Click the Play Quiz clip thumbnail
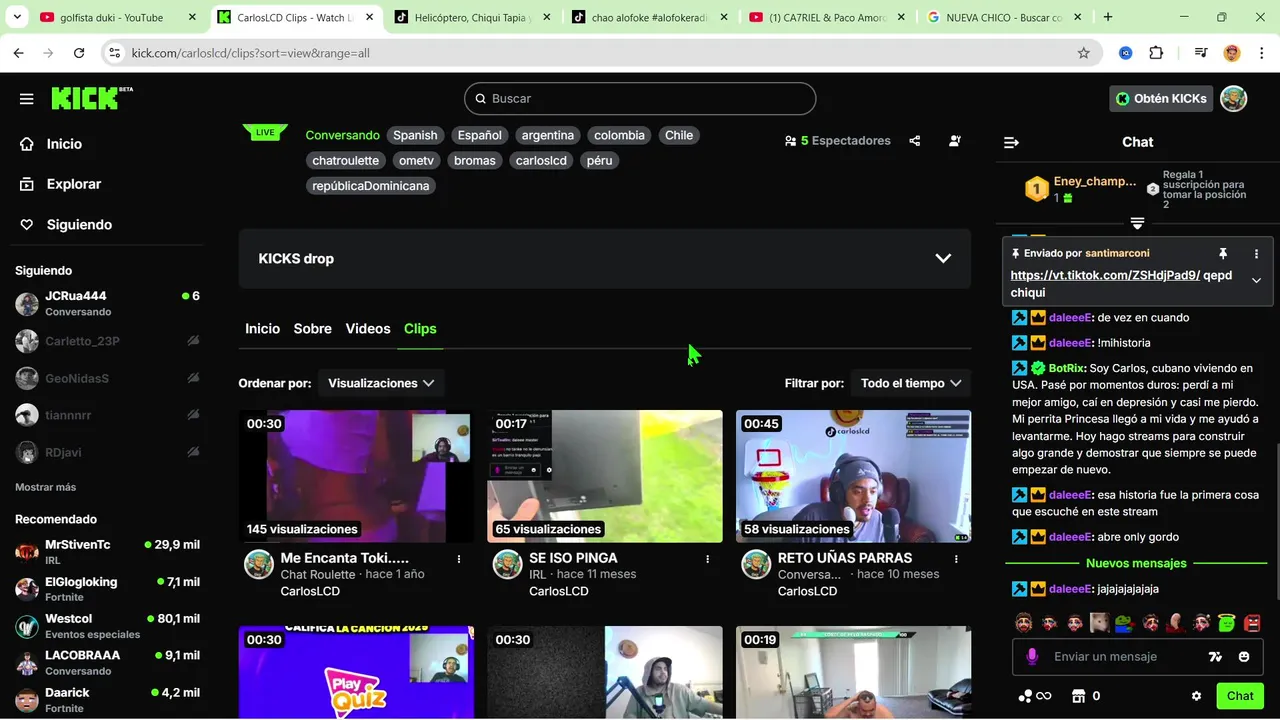Viewport: 1280px width, 720px height. [x=356, y=672]
